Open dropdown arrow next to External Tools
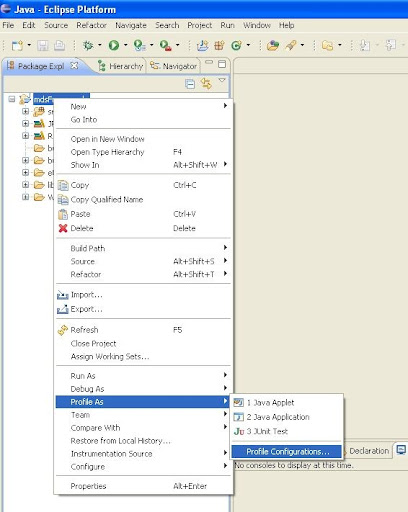Screen dimensions: 408x512 coord(178,45)
